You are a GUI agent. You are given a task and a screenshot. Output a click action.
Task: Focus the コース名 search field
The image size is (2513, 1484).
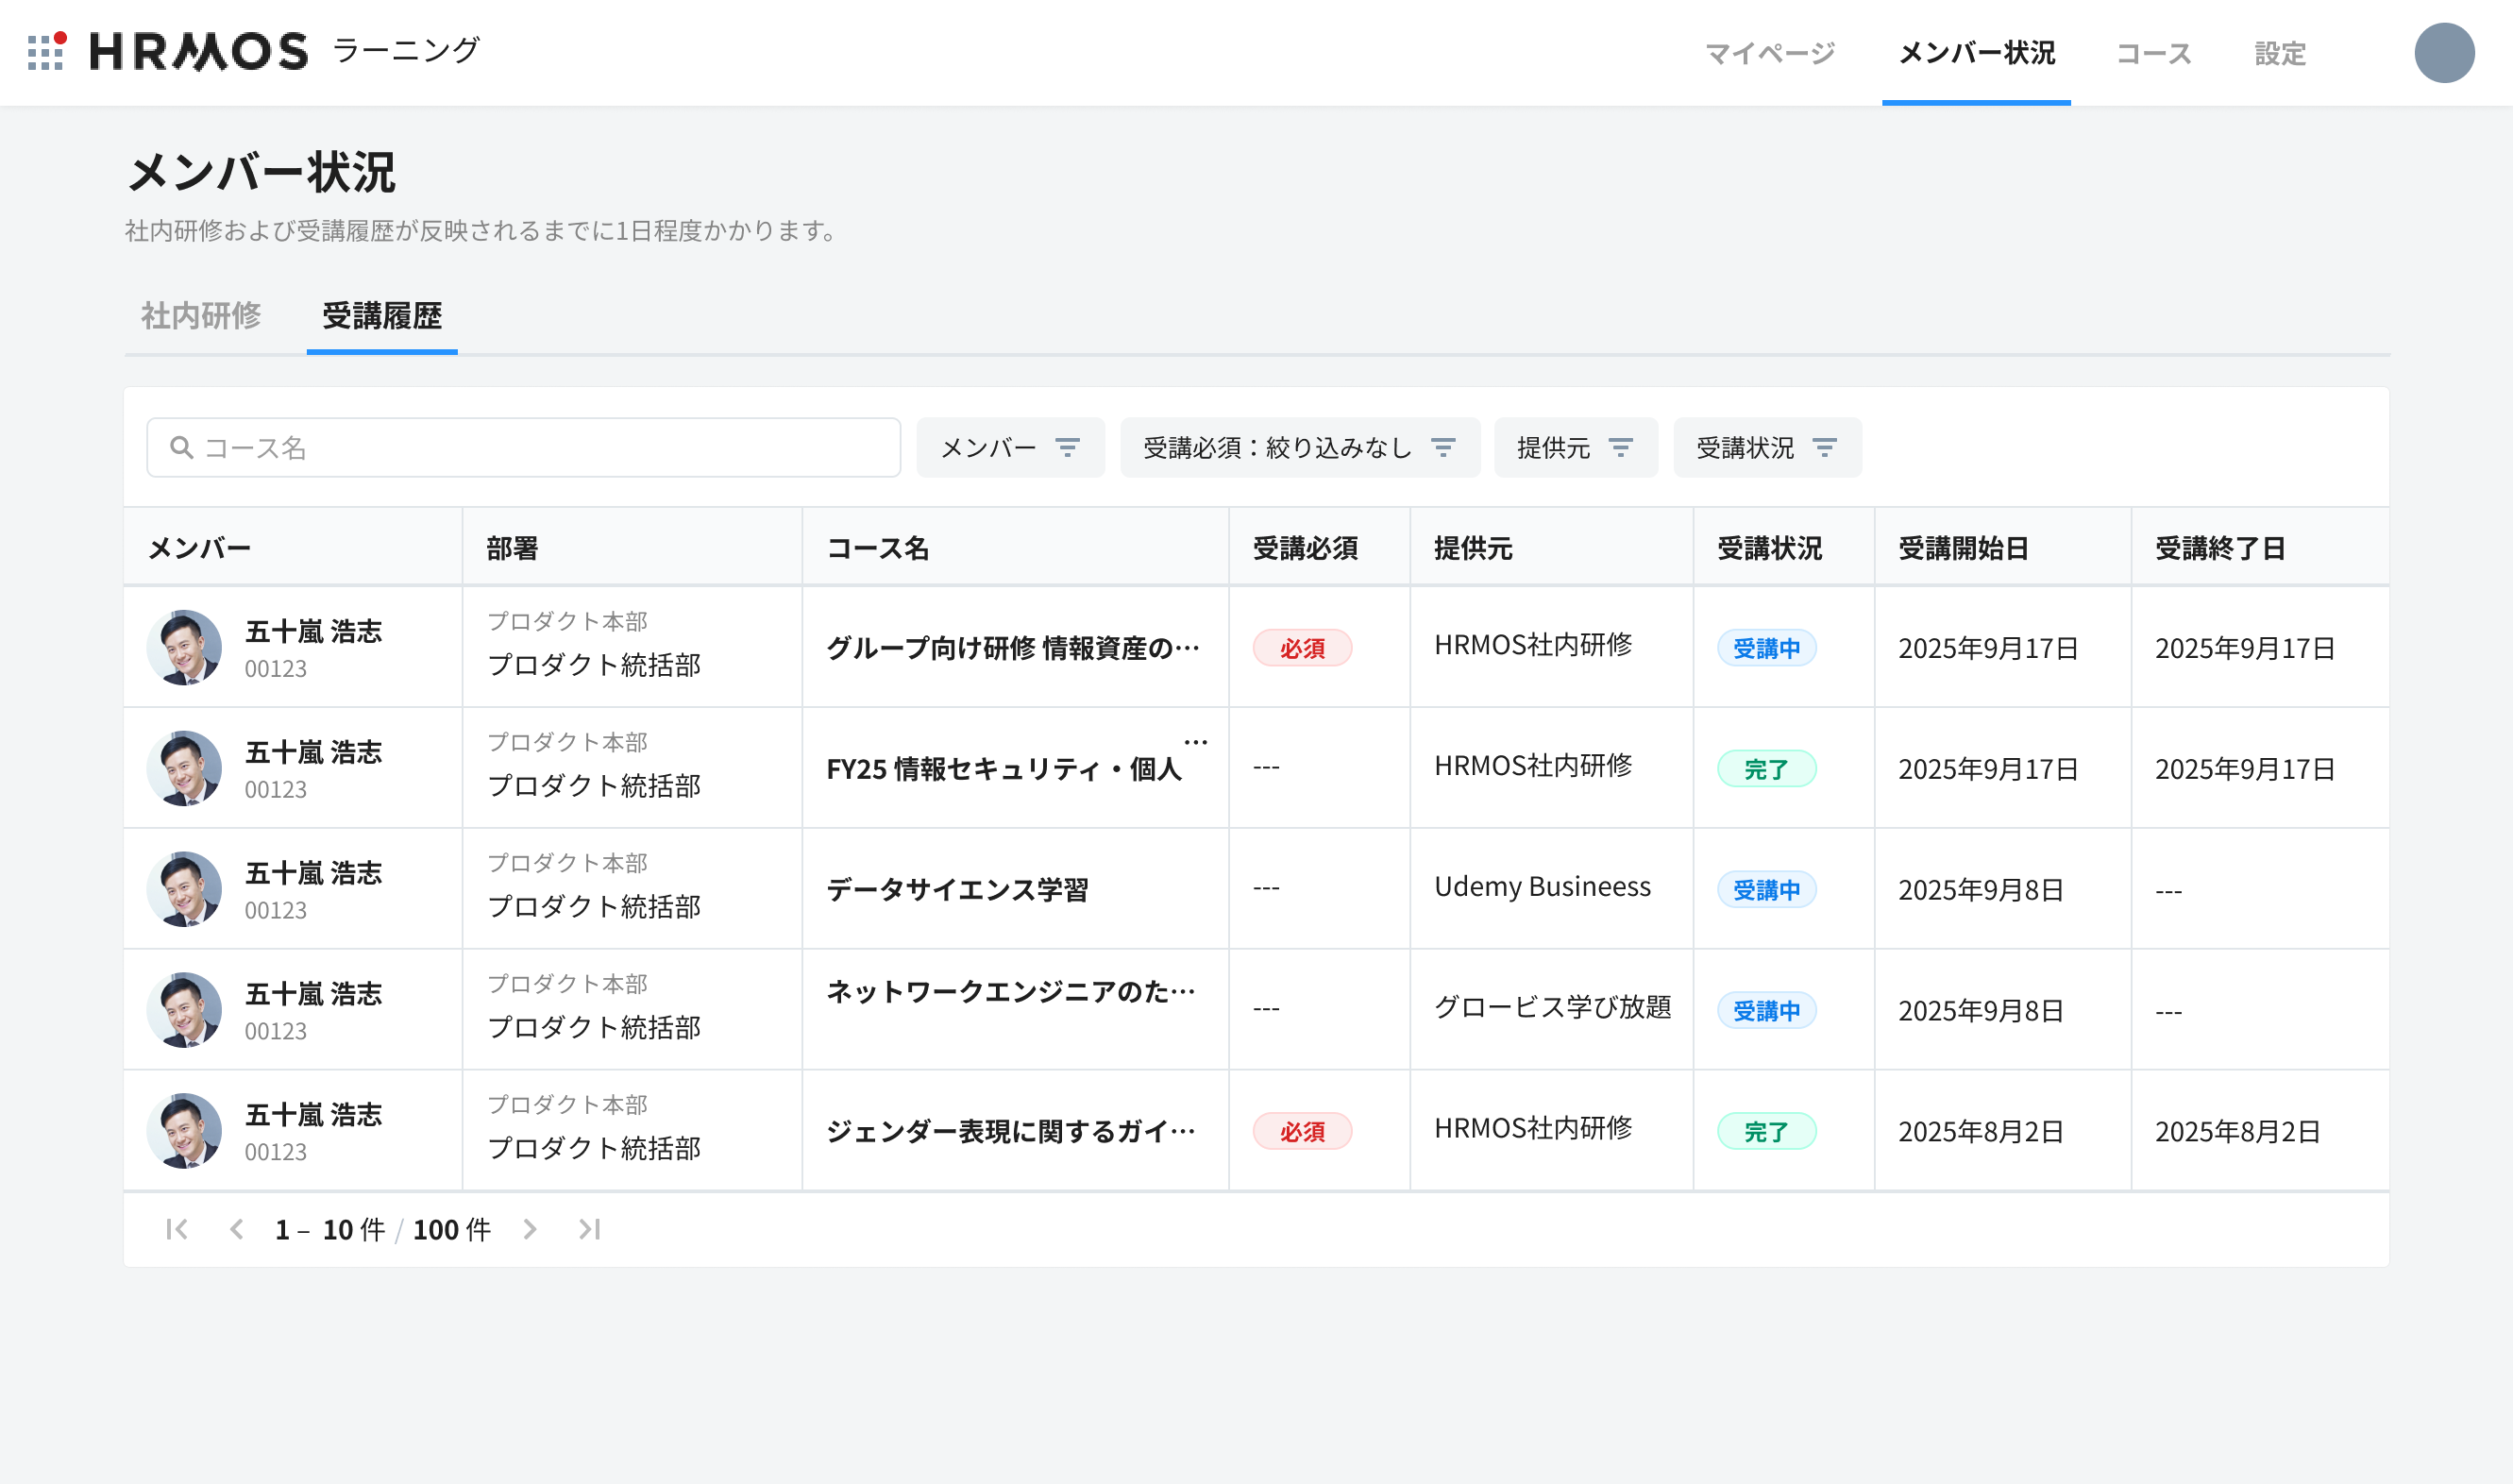[x=524, y=447]
